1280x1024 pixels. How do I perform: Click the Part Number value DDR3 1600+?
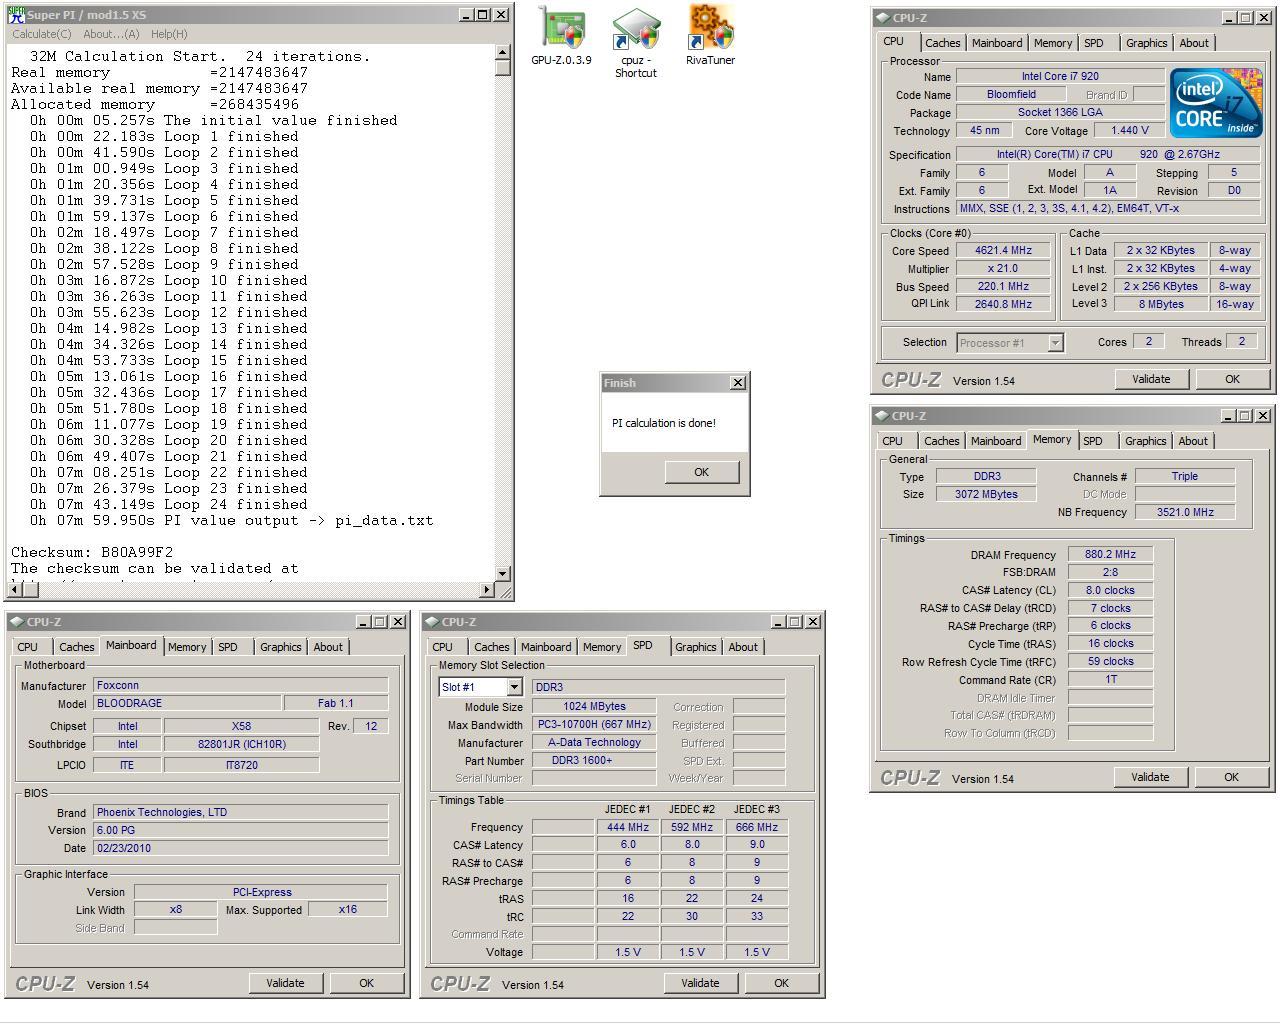pos(594,760)
